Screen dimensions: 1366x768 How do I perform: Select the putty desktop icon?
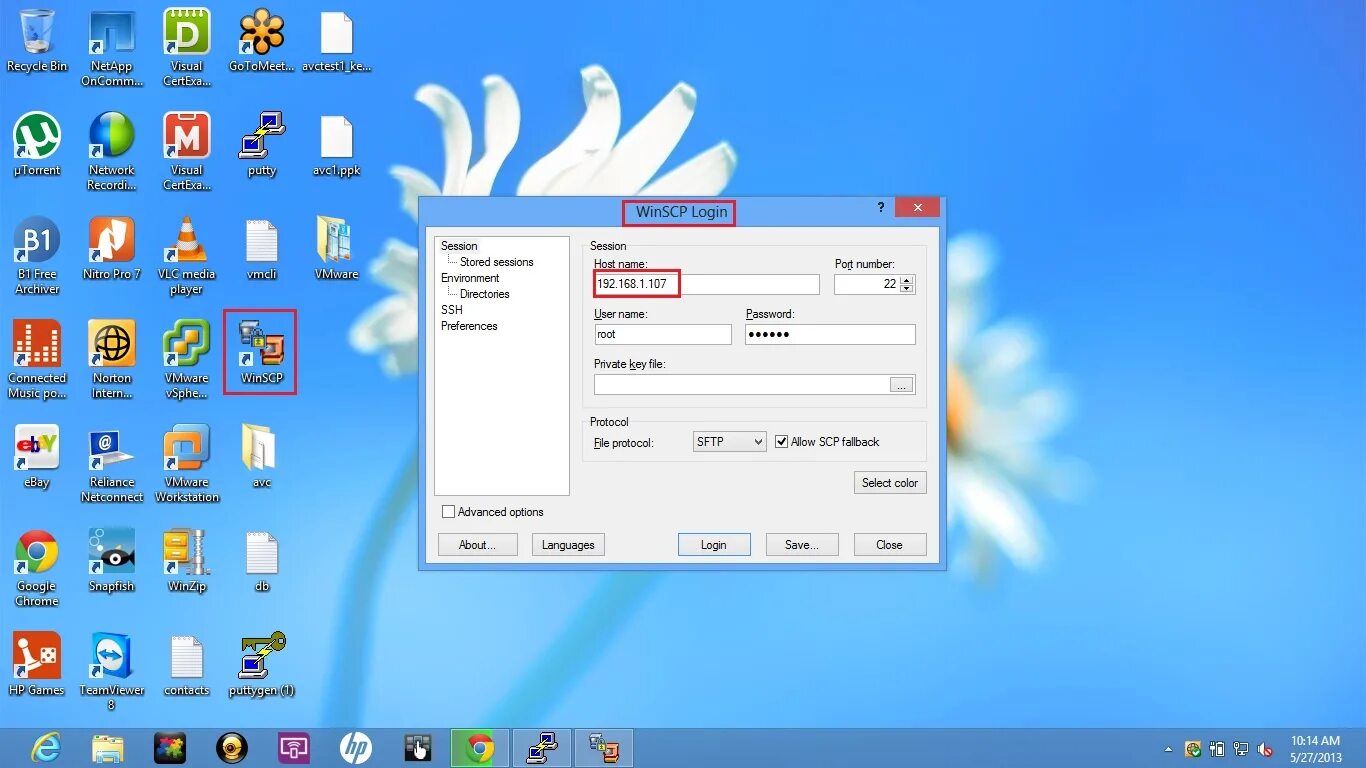[x=262, y=145]
